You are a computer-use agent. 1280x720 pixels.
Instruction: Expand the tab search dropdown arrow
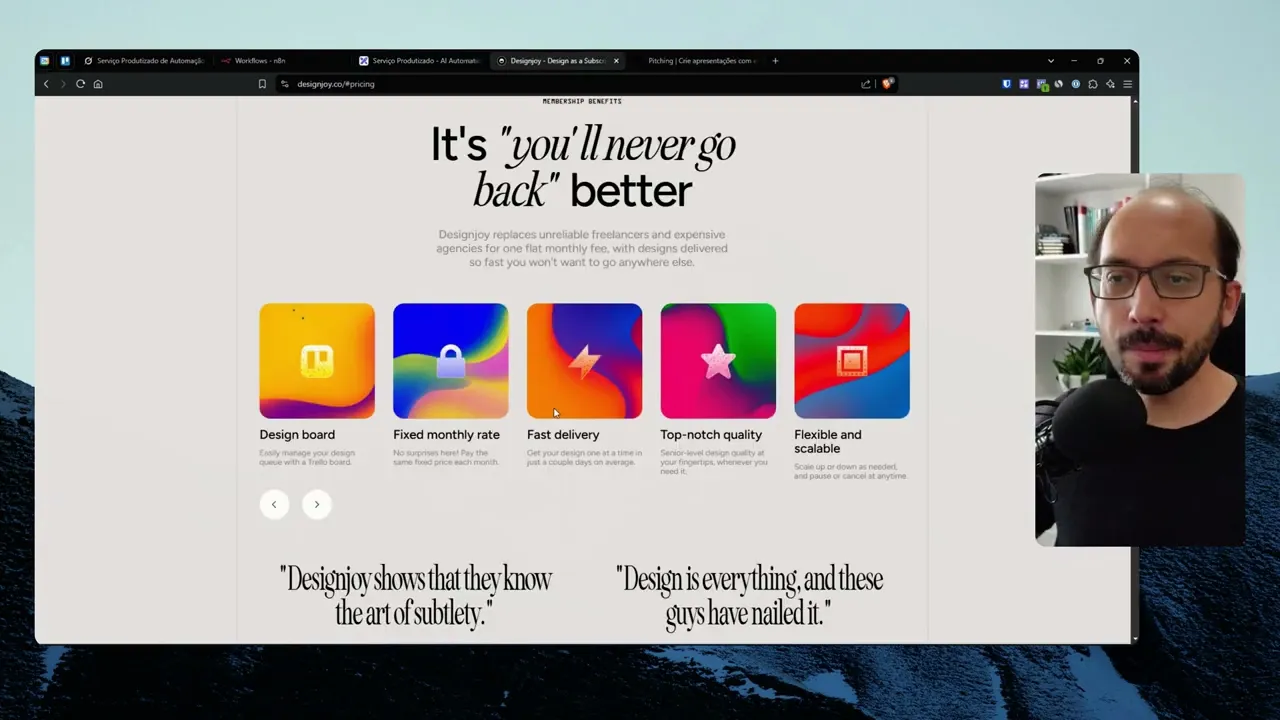1051,61
